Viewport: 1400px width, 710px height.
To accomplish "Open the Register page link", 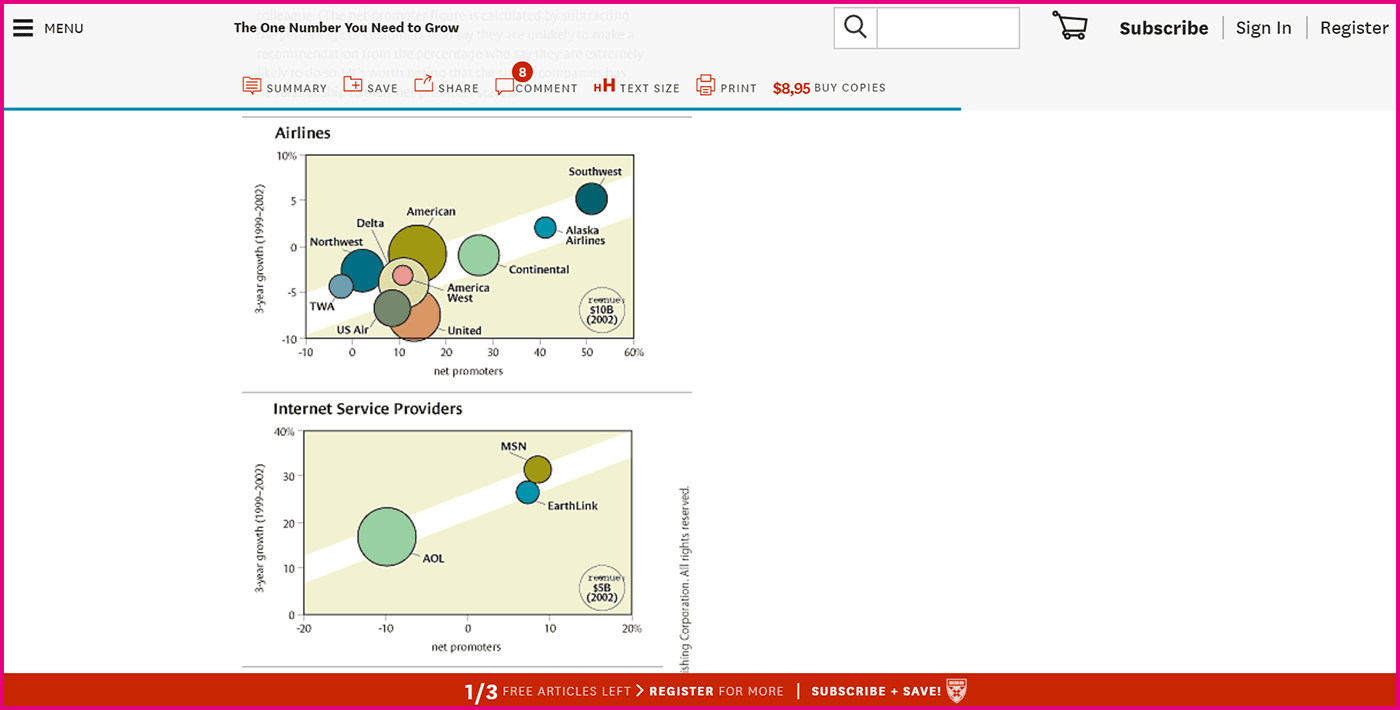I will tap(1353, 28).
